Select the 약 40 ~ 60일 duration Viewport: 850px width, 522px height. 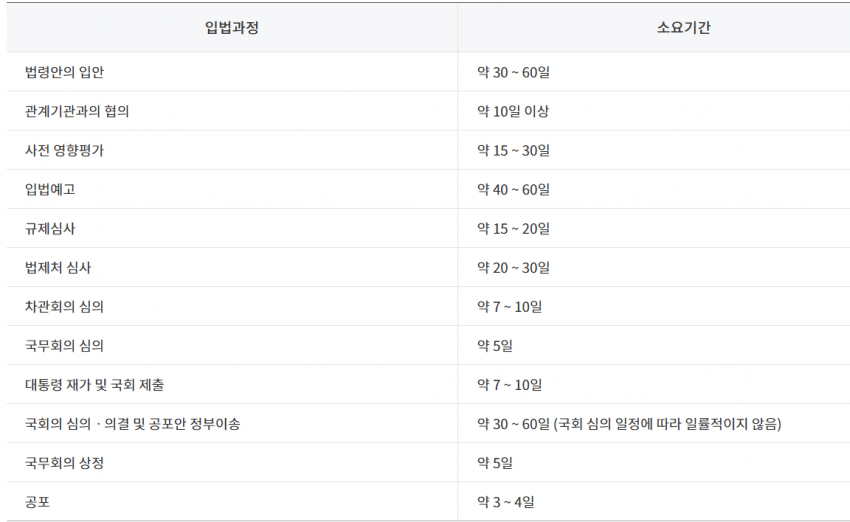tap(513, 190)
